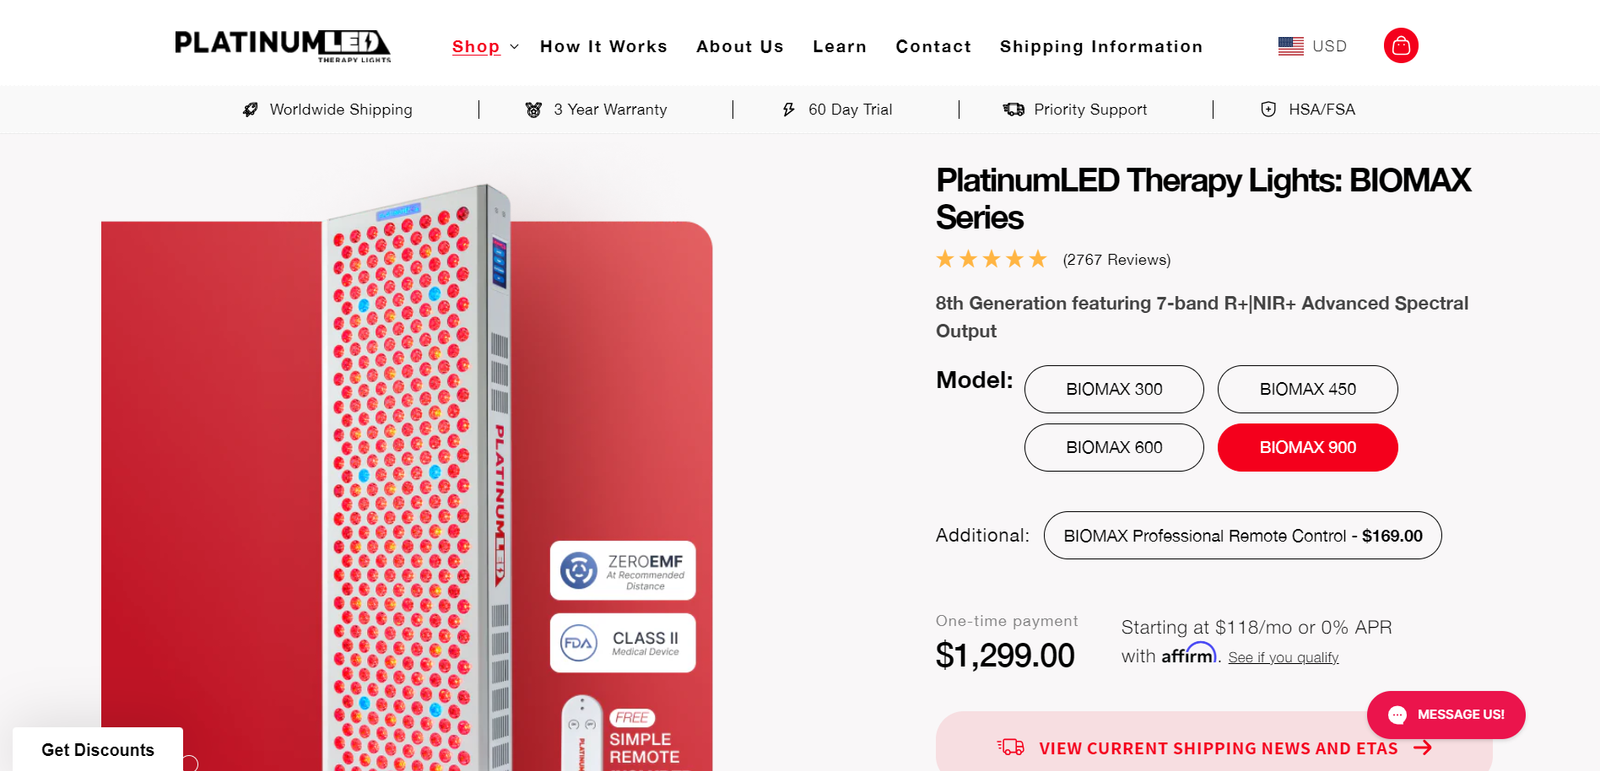
Task: Click the HSA/FSA badge icon
Action: pos(1268,109)
